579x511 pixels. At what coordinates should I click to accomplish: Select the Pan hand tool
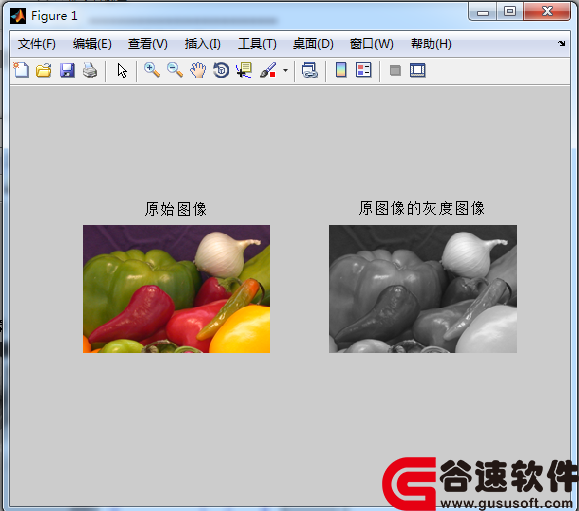pyautogui.click(x=198, y=70)
